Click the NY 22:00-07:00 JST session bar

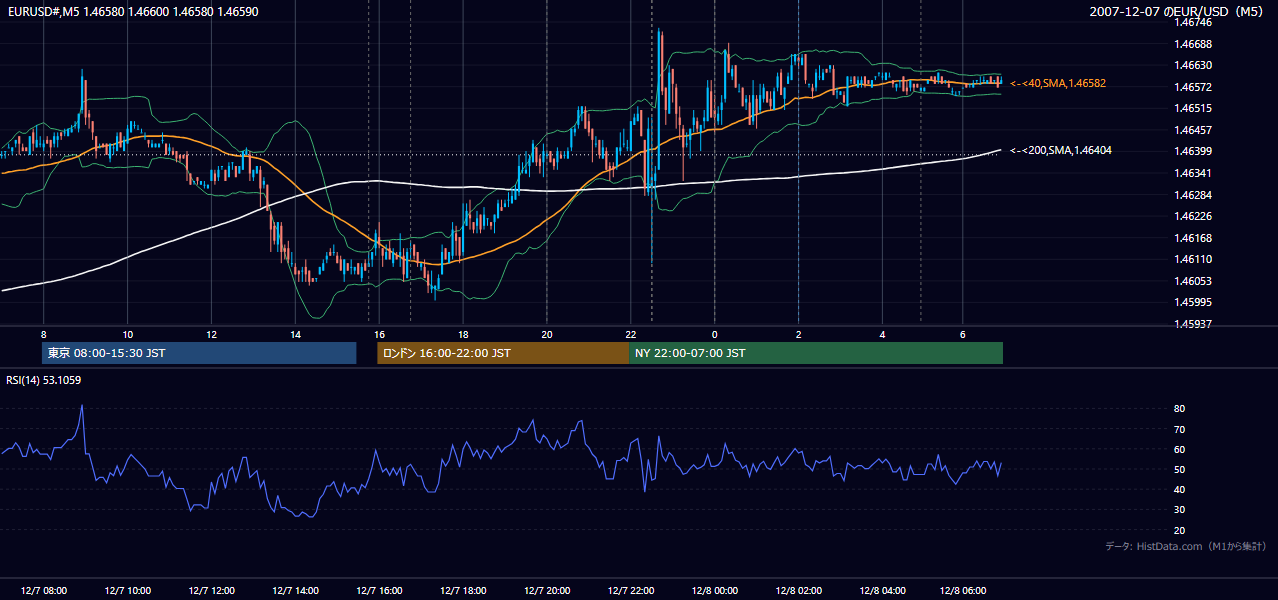(816, 353)
